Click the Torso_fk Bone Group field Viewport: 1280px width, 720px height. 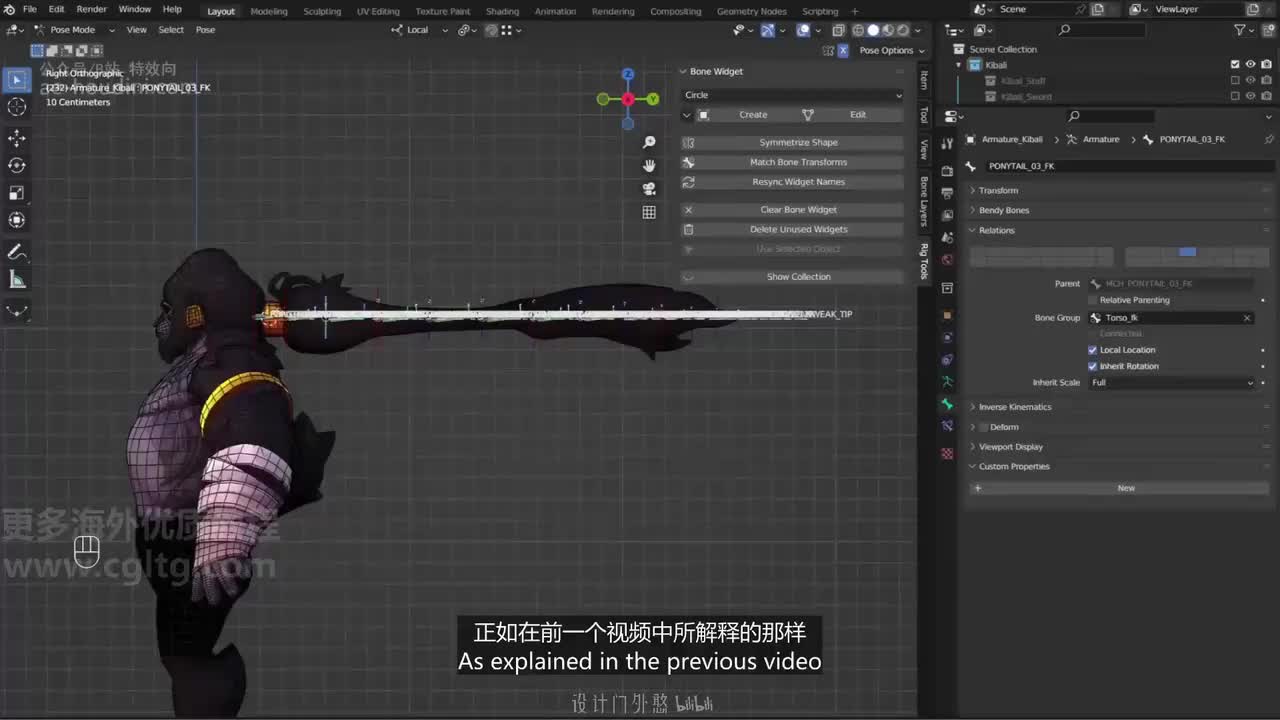point(1171,318)
